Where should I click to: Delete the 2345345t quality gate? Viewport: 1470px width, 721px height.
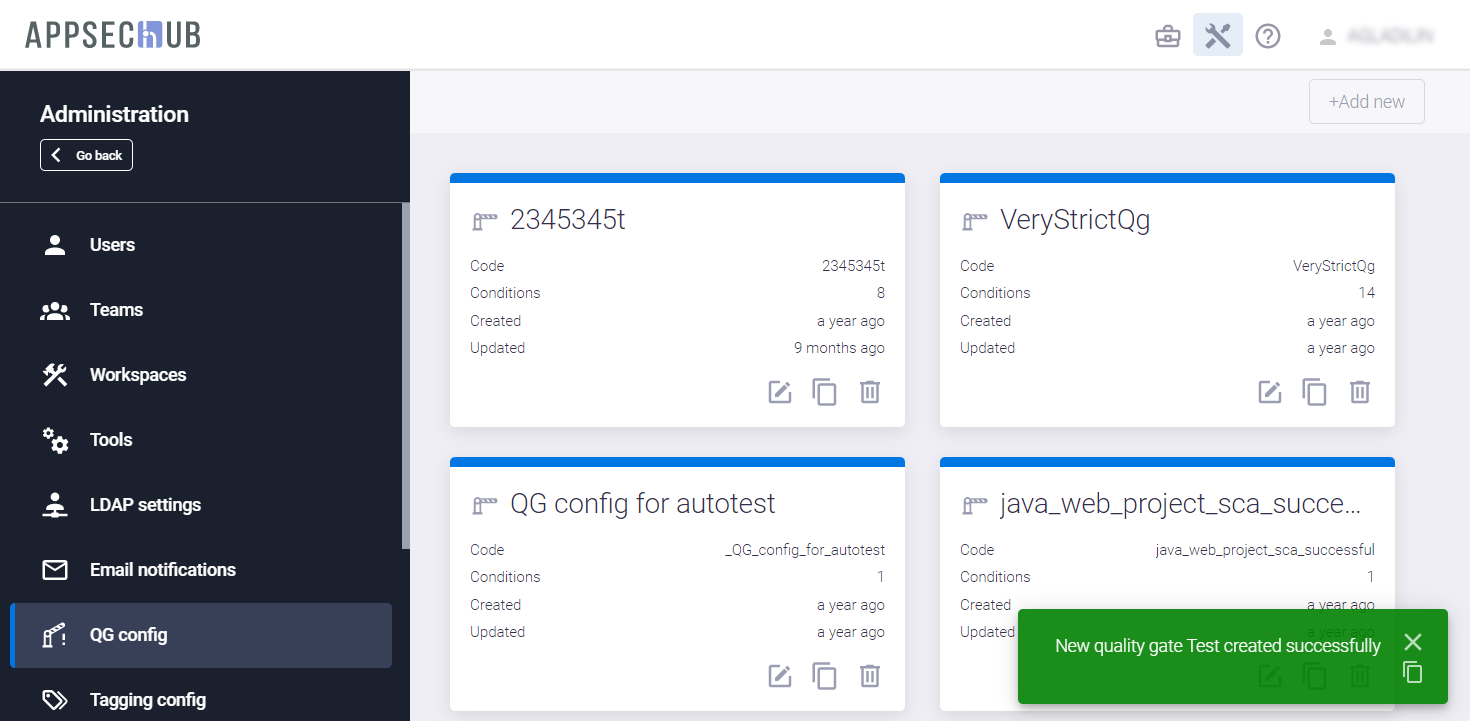click(x=870, y=392)
